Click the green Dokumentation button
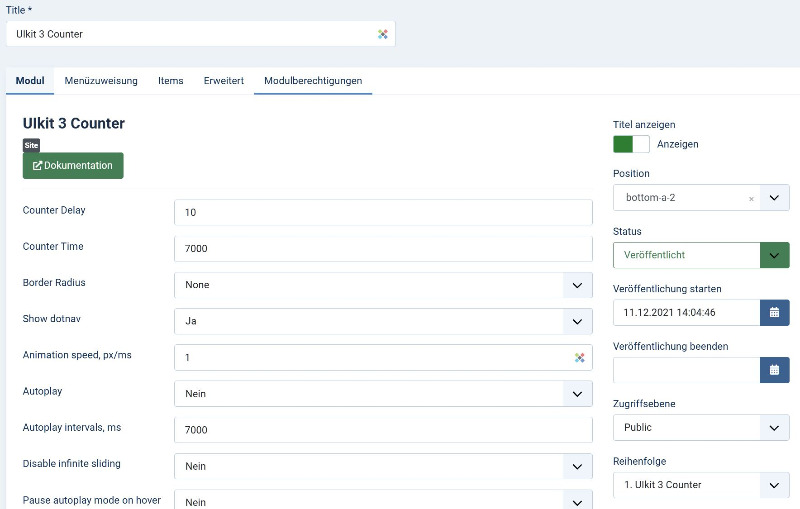The width and height of the screenshot is (800, 509). pos(73,165)
